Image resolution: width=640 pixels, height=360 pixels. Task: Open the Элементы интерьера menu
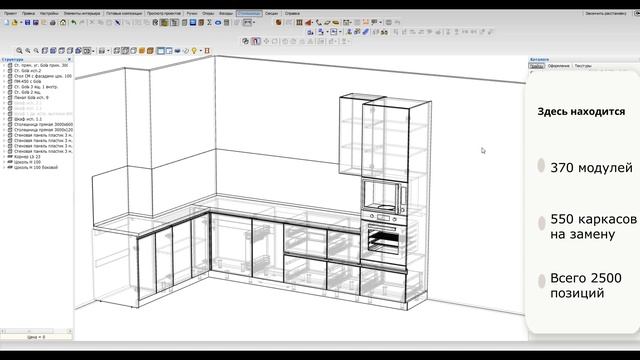pyautogui.click(x=82, y=13)
